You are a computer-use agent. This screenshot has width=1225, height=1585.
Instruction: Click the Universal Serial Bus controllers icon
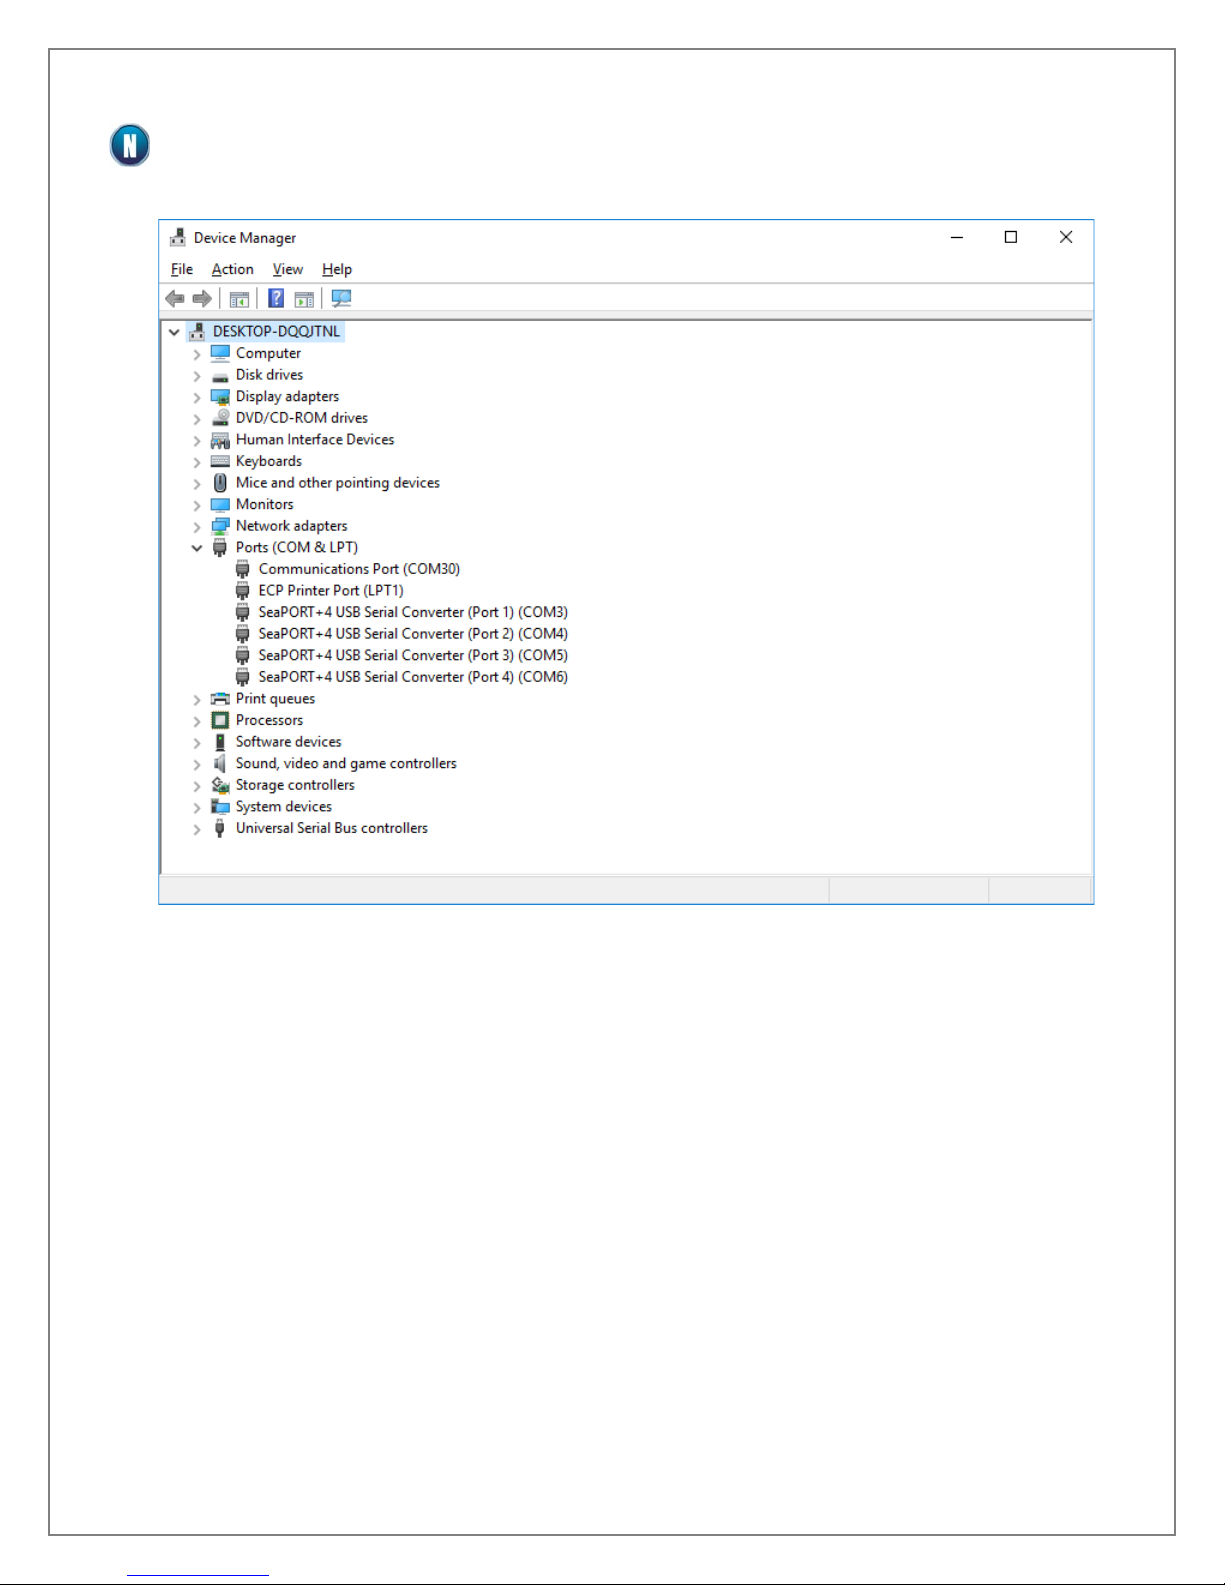[220, 828]
